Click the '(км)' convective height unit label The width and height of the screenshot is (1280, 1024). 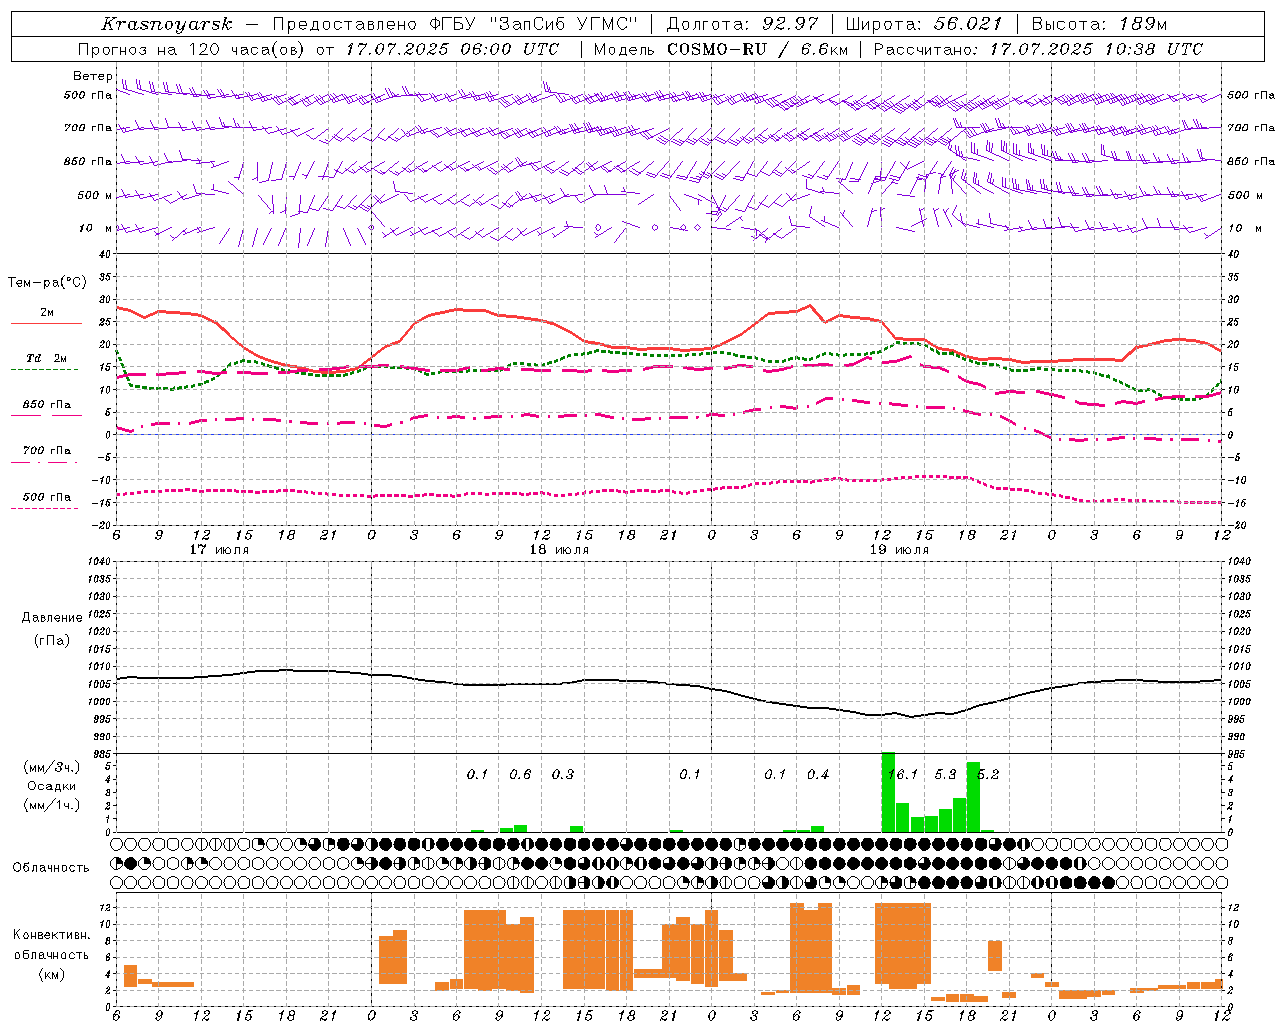[51, 974]
